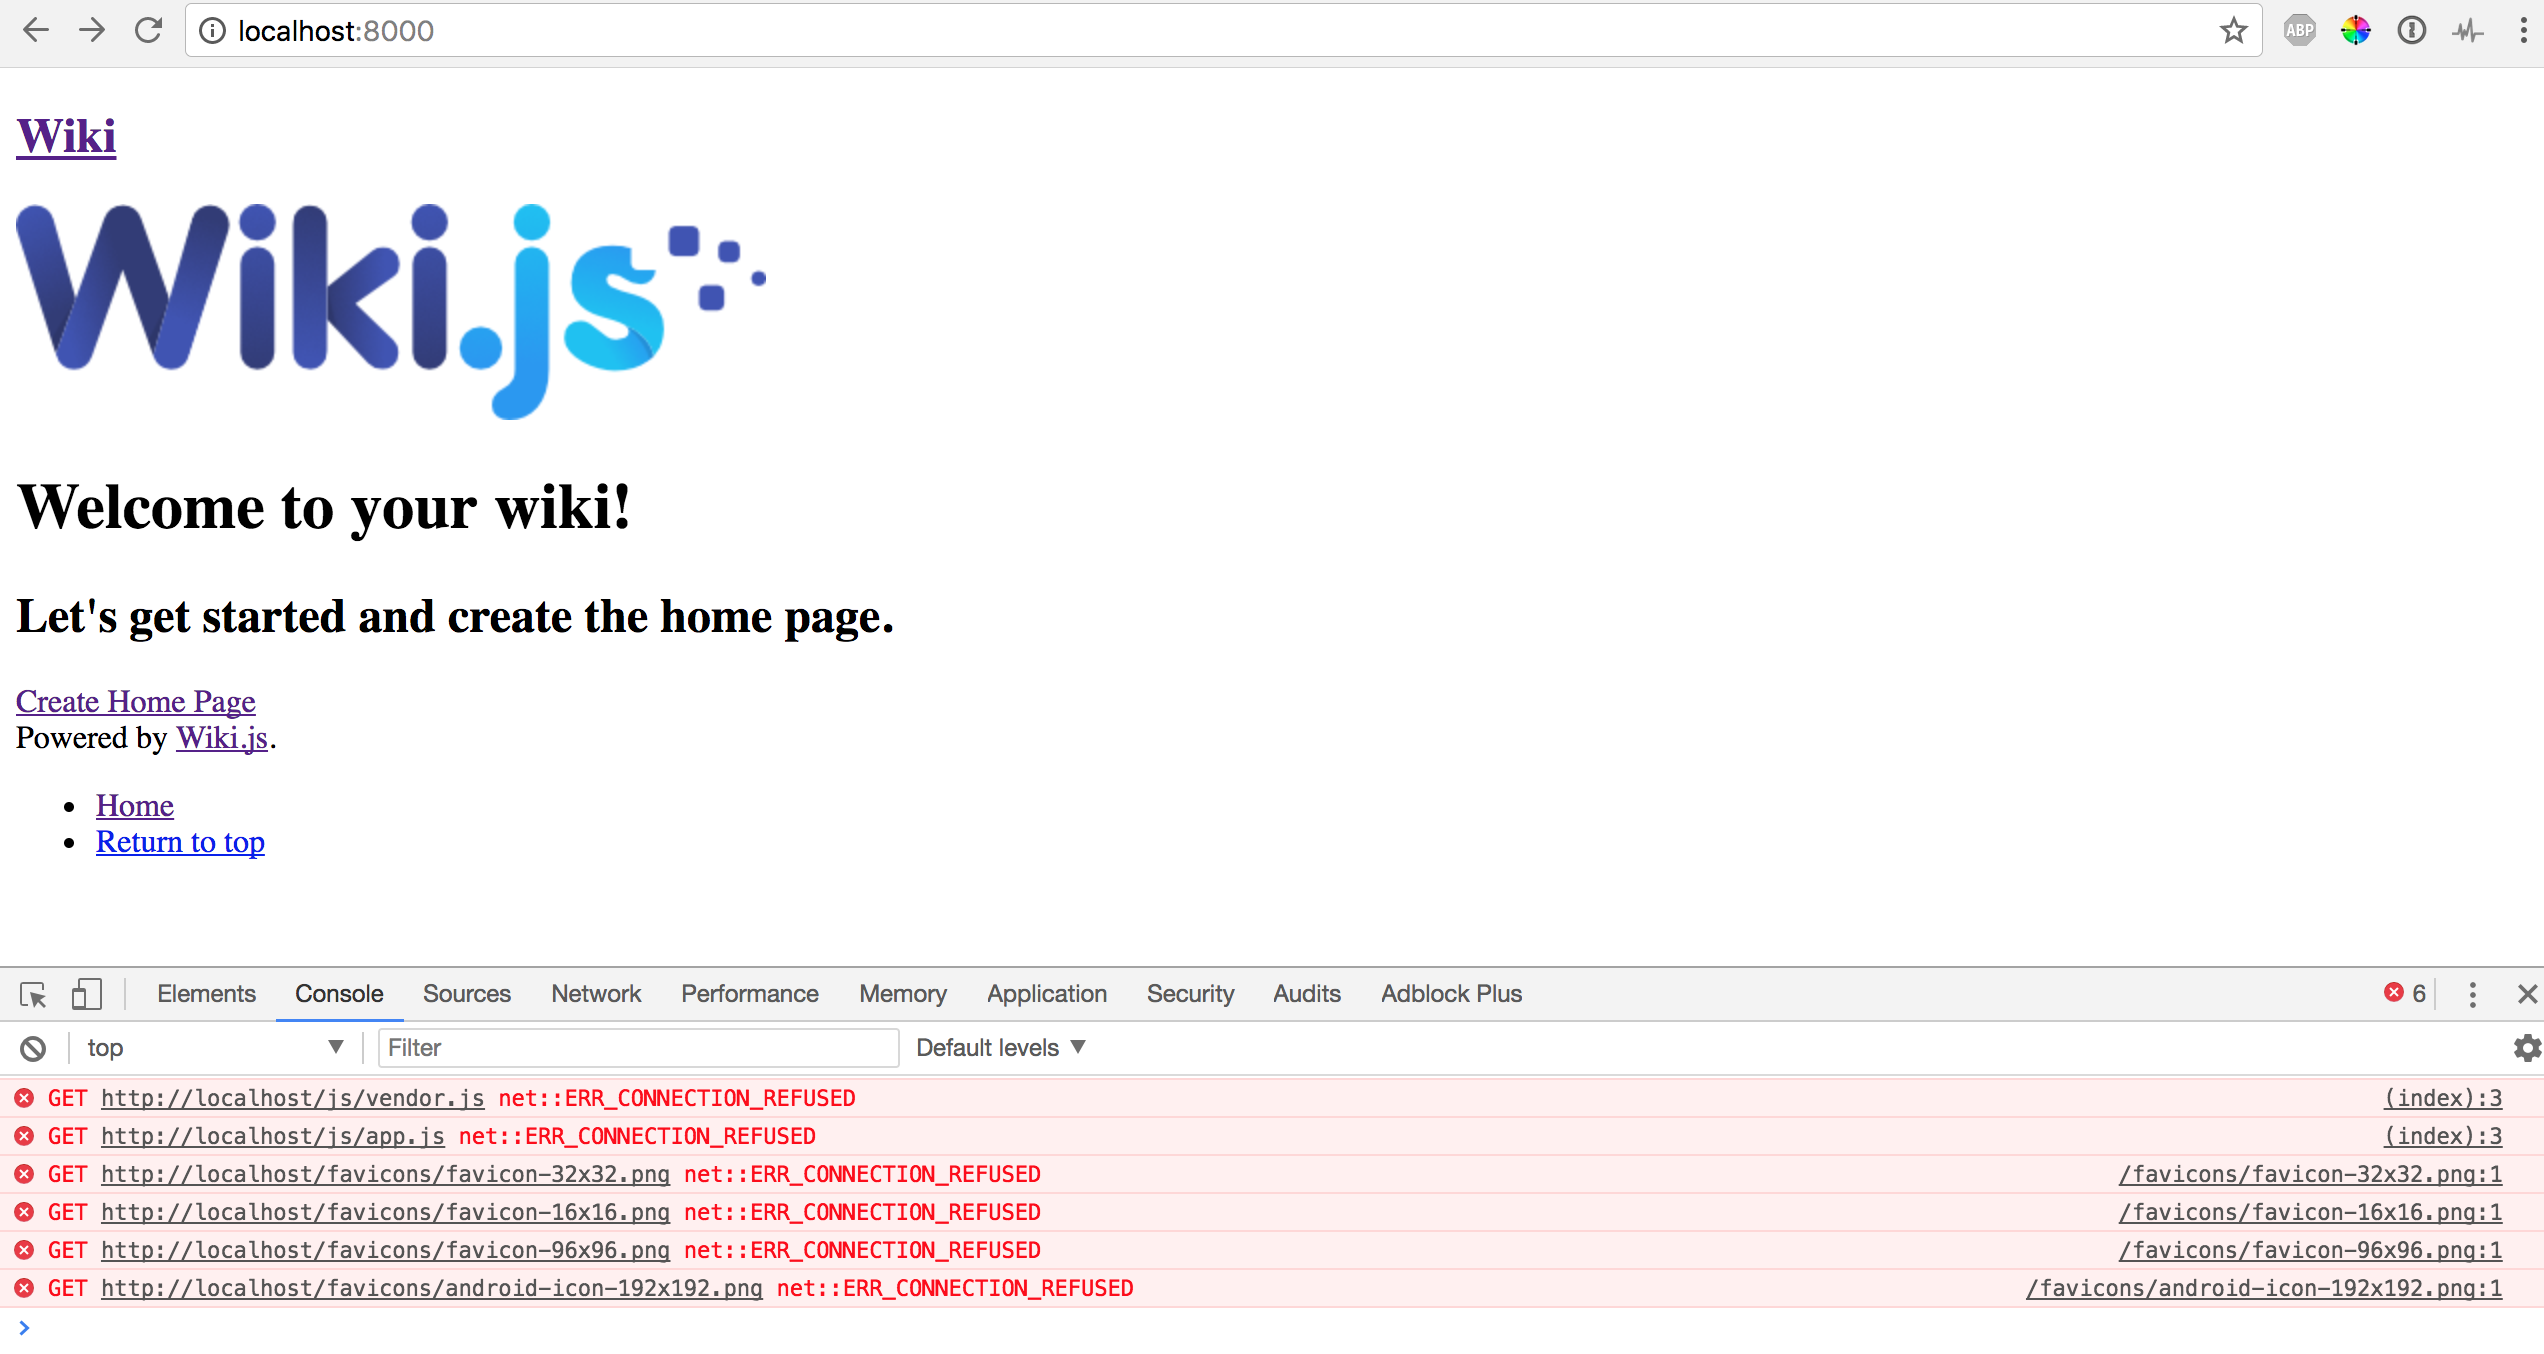The width and height of the screenshot is (2544, 1354).
Task: Switch to the Security tab
Action: point(1190,994)
